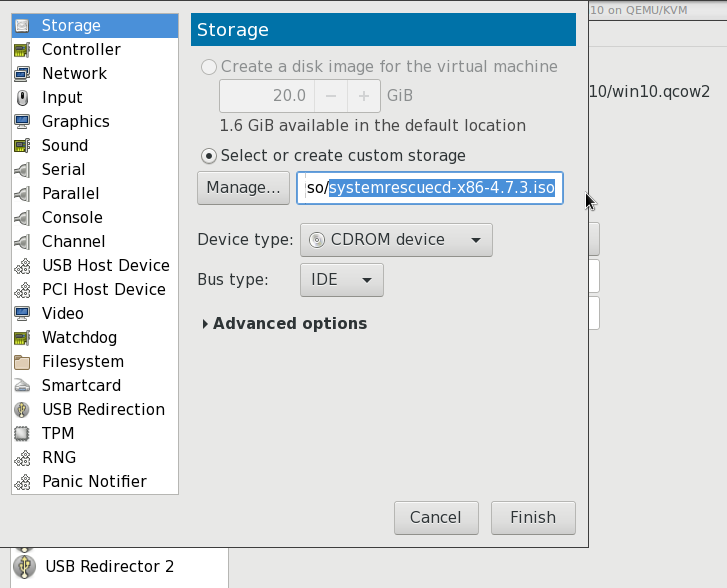This screenshot has height=588, width=727.
Task: Select Panic Notifier in hardware list
Action: [x=94, y=482]
